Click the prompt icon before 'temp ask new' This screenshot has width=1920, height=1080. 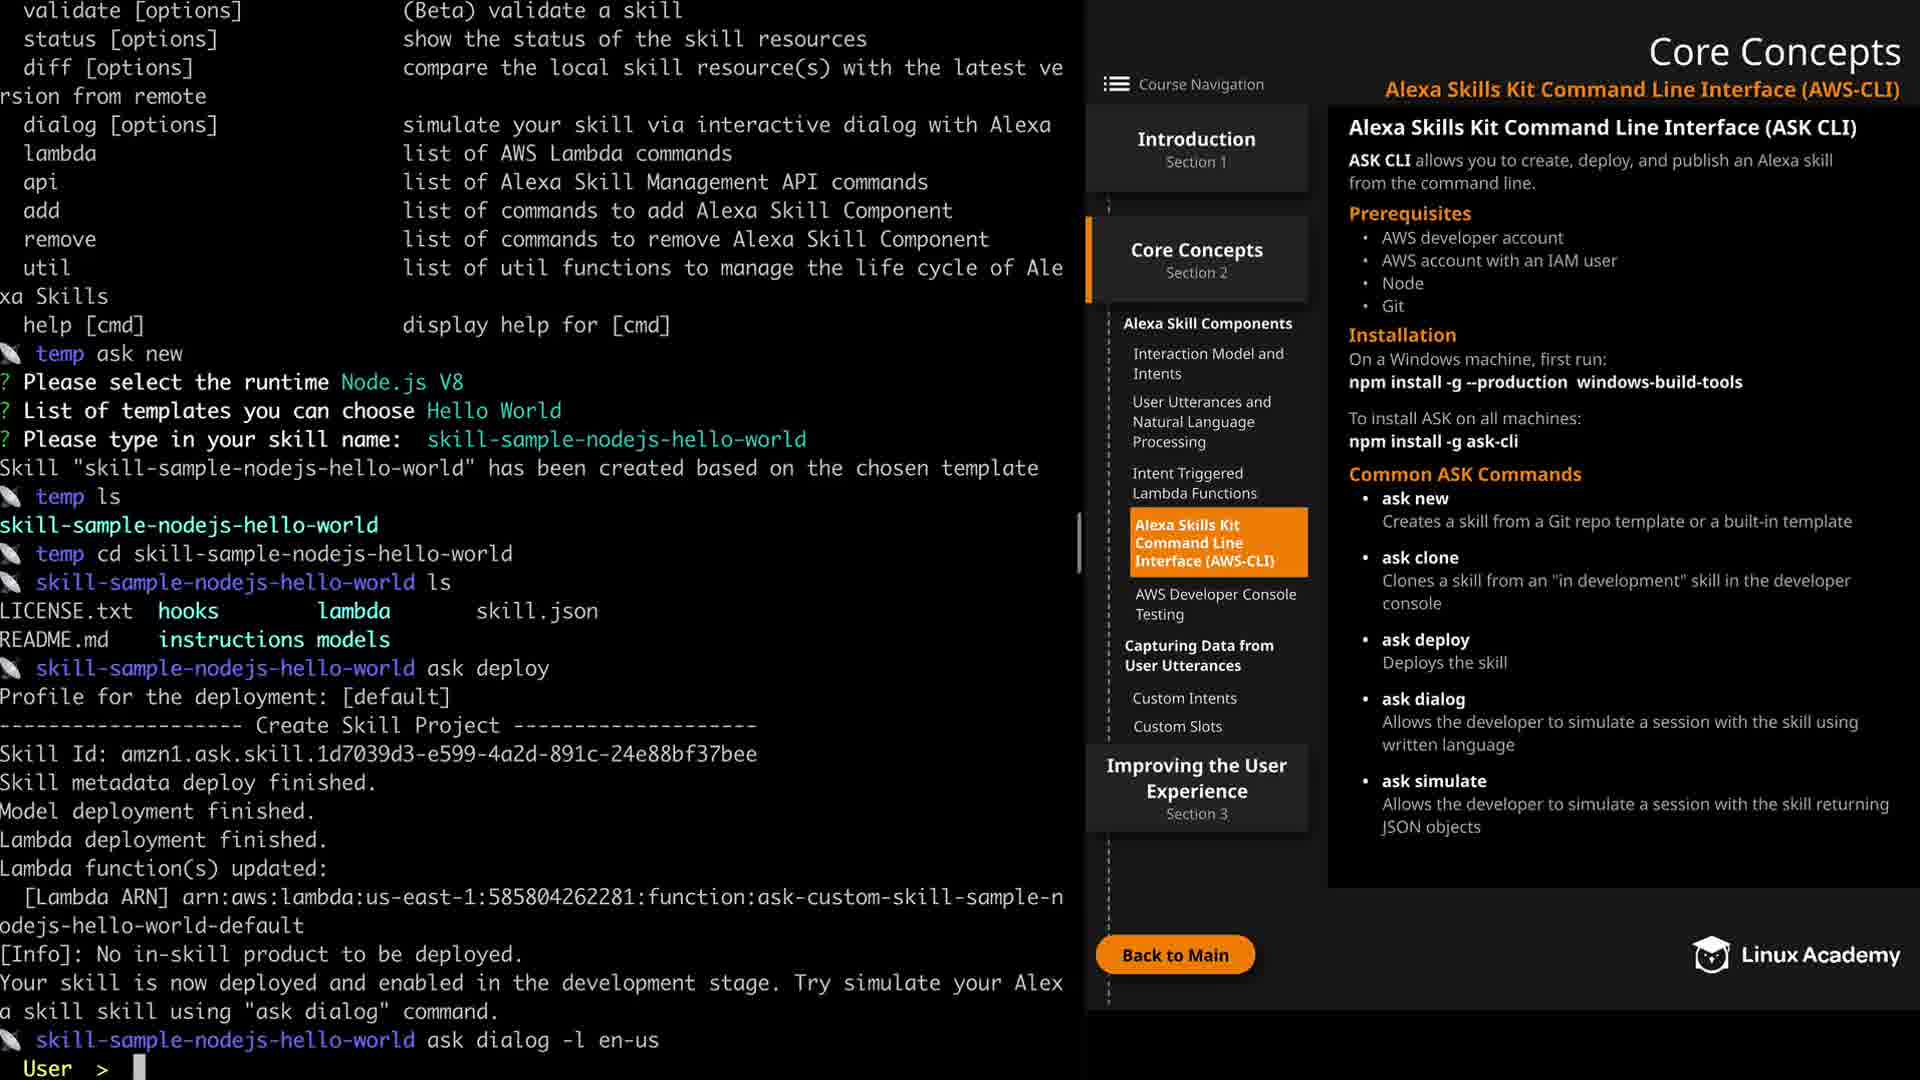point(11,353)
